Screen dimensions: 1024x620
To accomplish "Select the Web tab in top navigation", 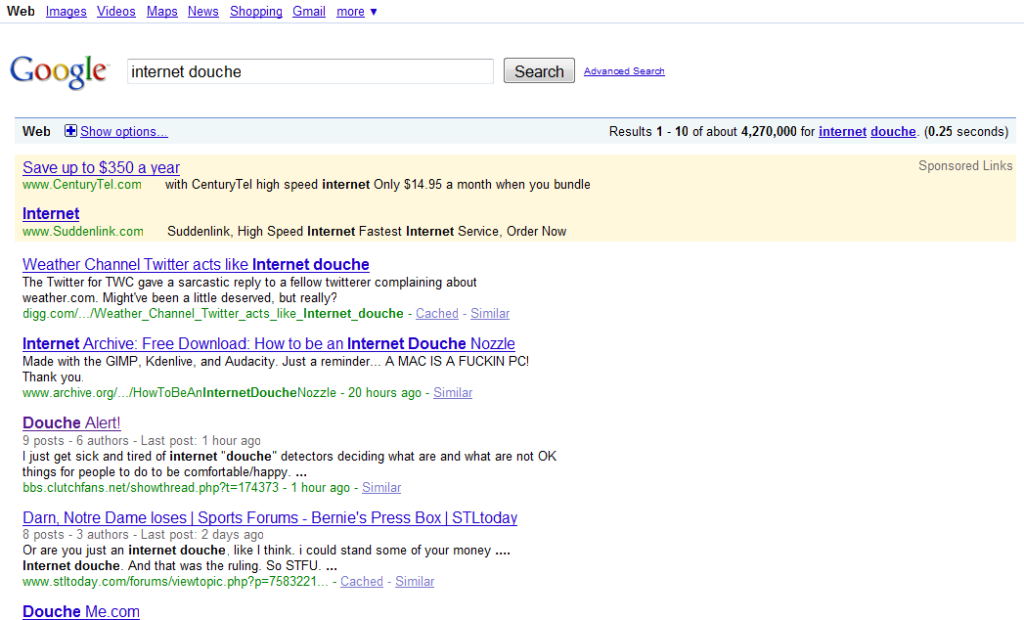I will coord(21,12).
